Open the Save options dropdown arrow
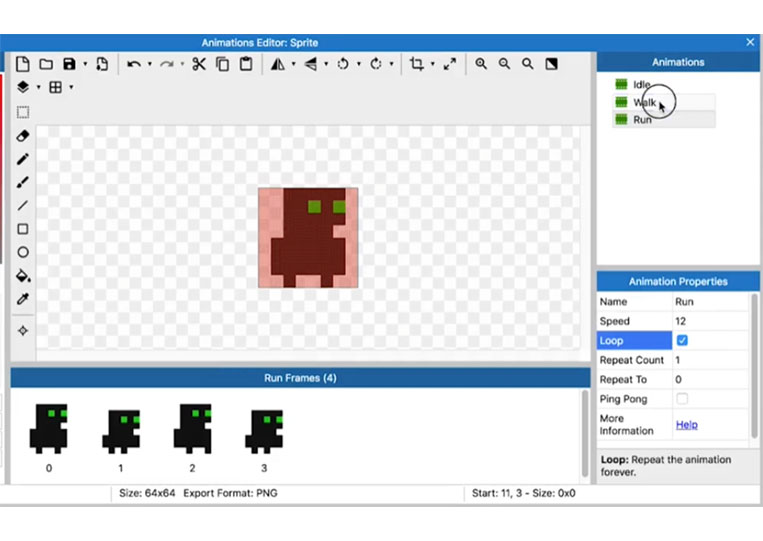 (x=85, y=64)
